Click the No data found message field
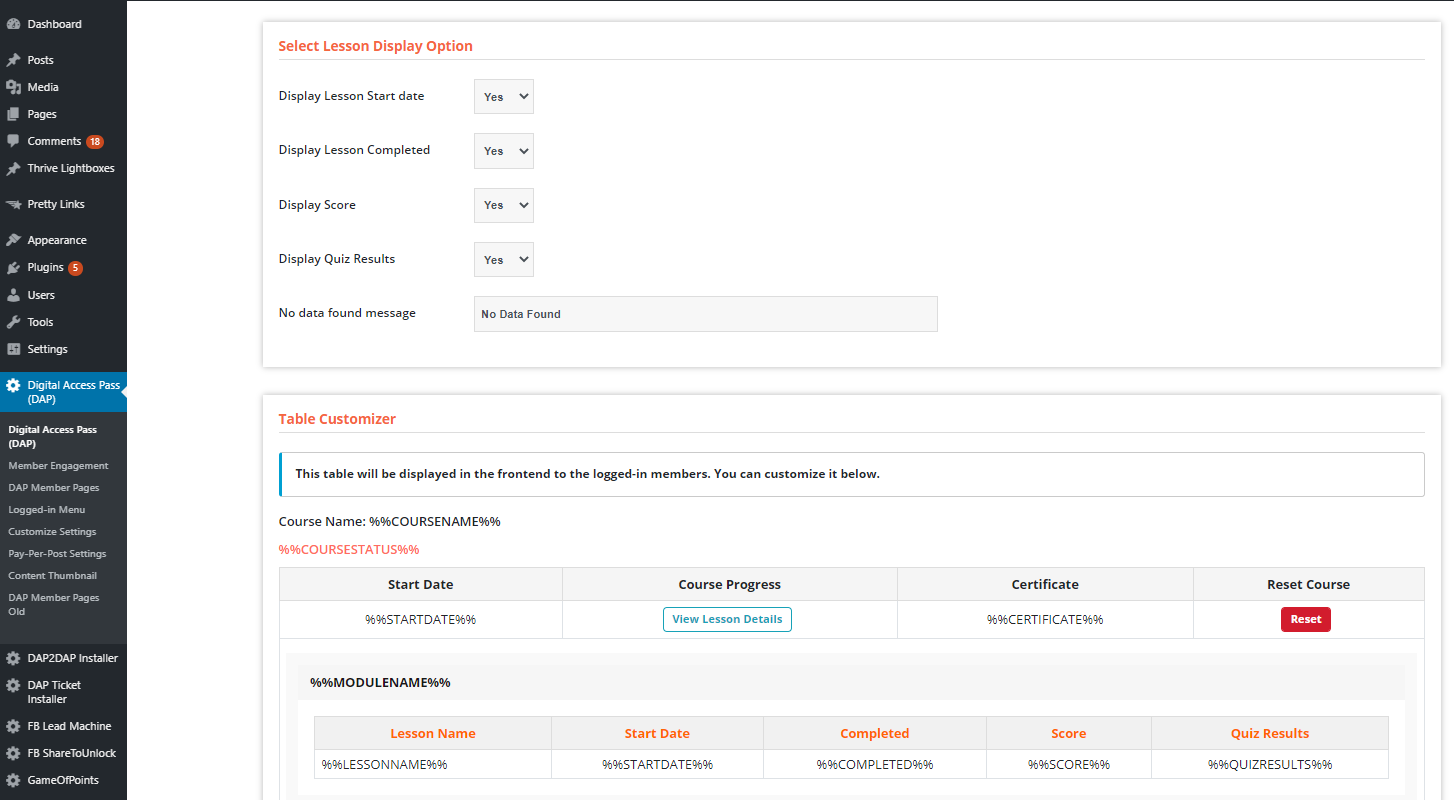 [x=705, y=314]
